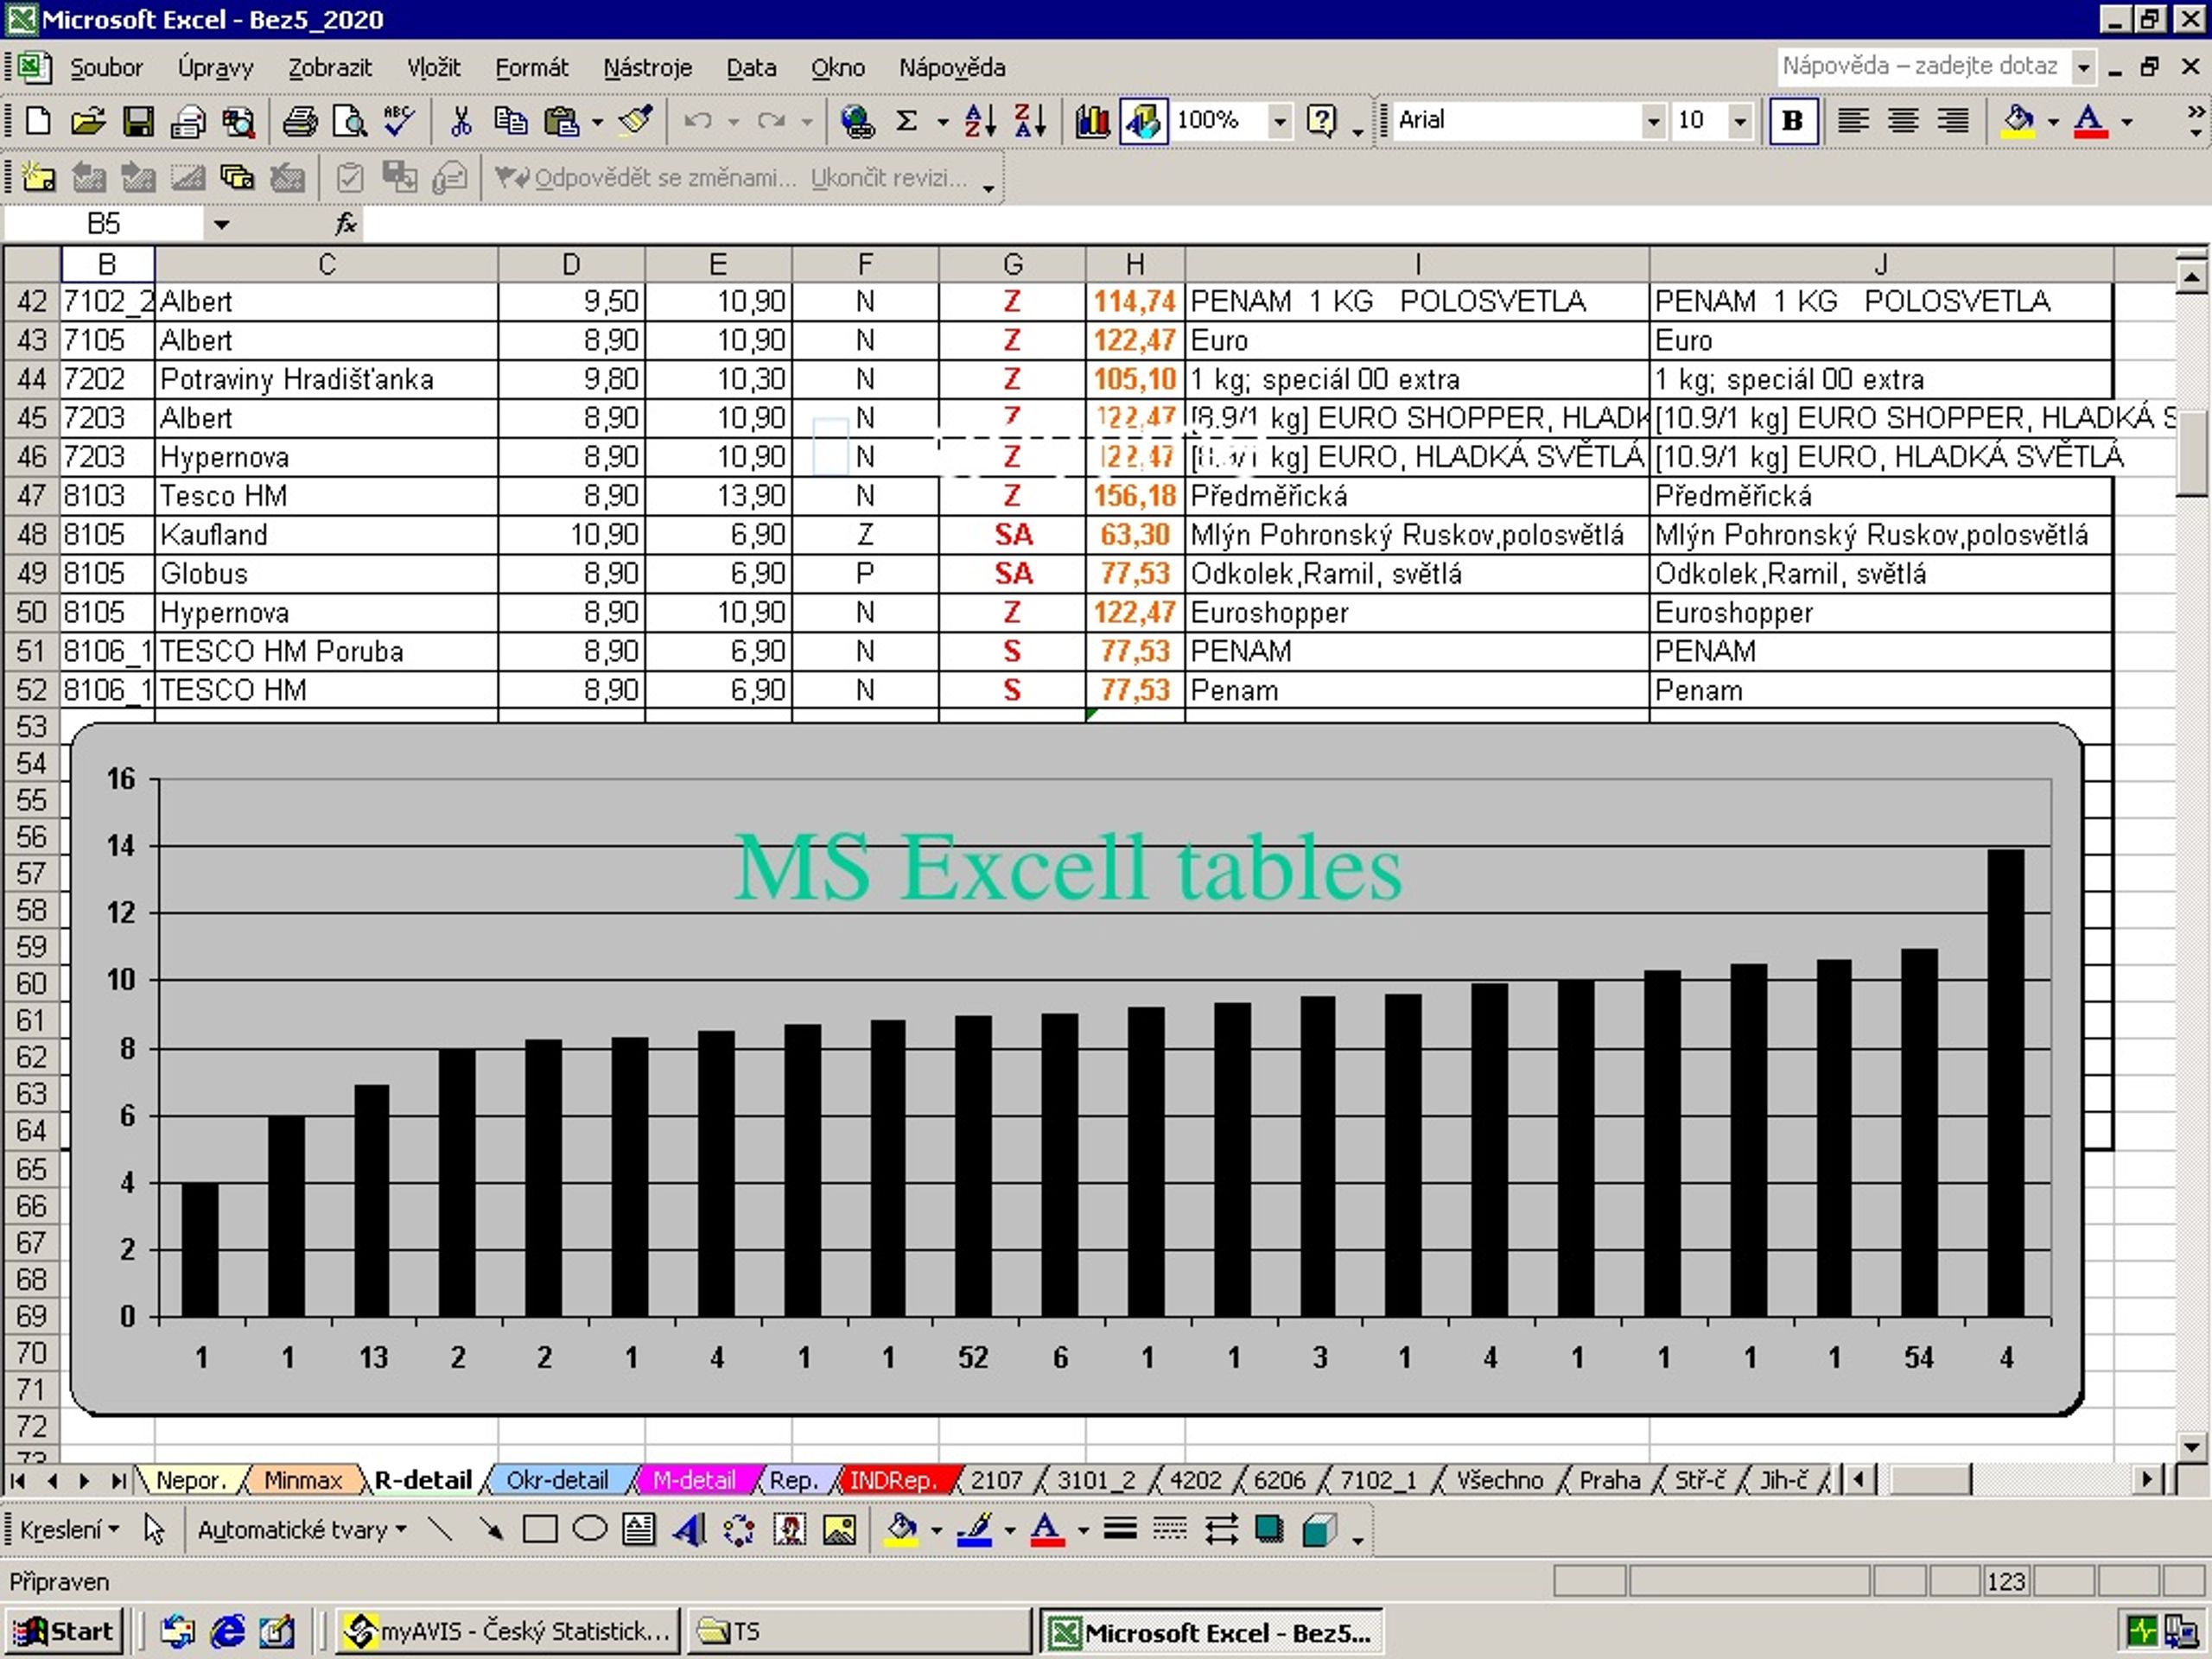Select the Line drawing tool

pyautogui.click(x=439, y=1529)
